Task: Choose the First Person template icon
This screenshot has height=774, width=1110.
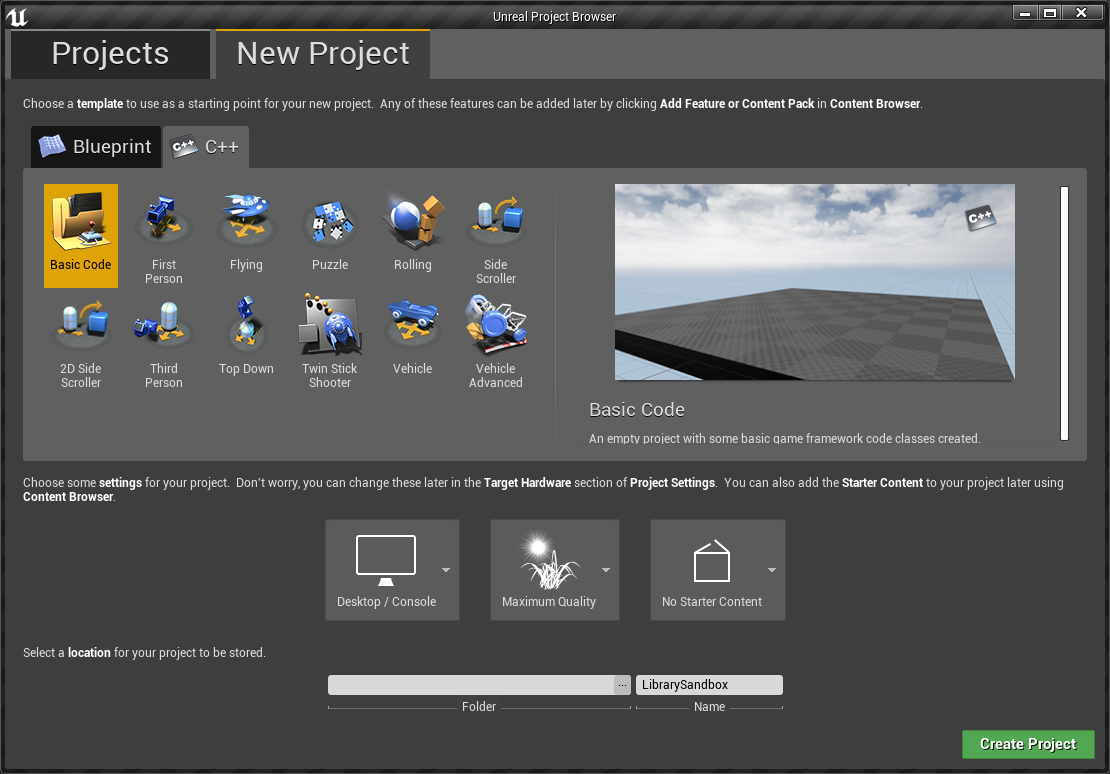Action: tap(164, 220)
